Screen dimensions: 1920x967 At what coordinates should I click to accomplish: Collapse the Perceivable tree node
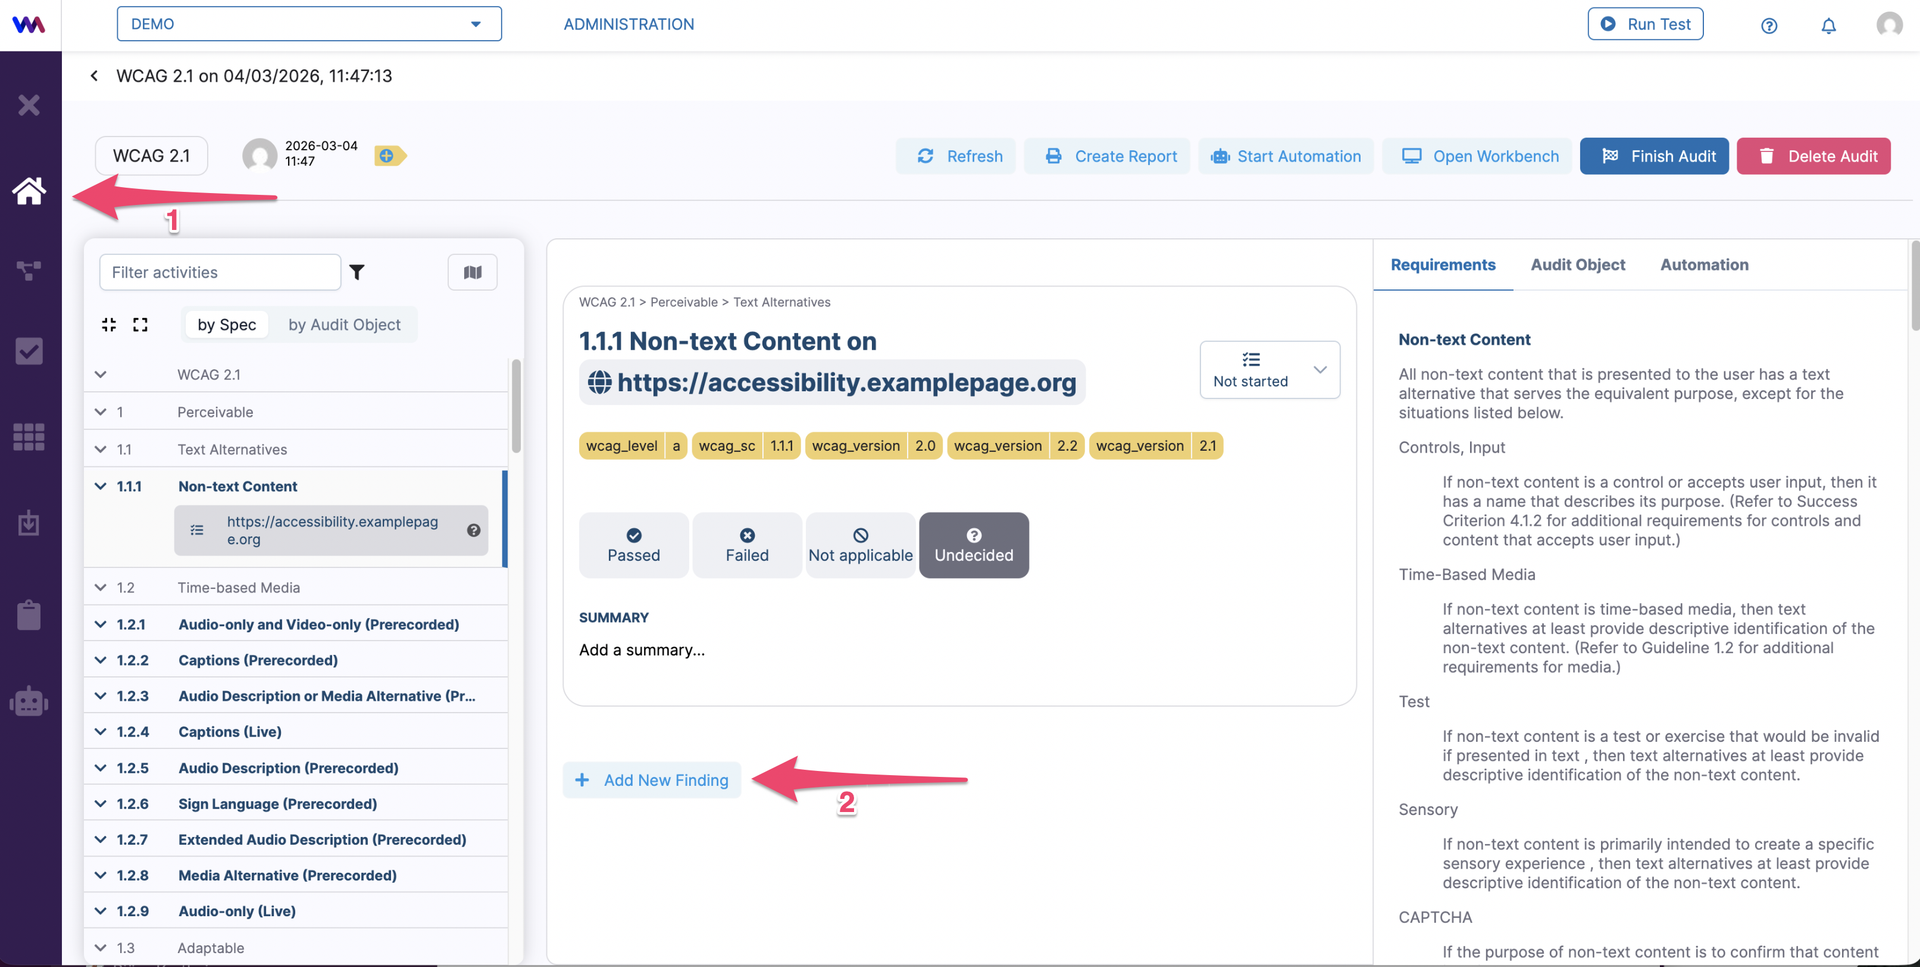coord(101,412)
